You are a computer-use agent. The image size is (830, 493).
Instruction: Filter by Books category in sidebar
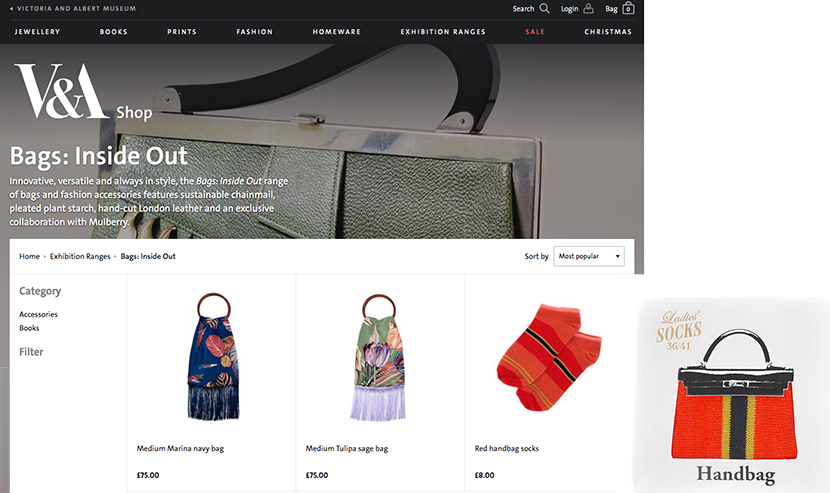(29, 328)
